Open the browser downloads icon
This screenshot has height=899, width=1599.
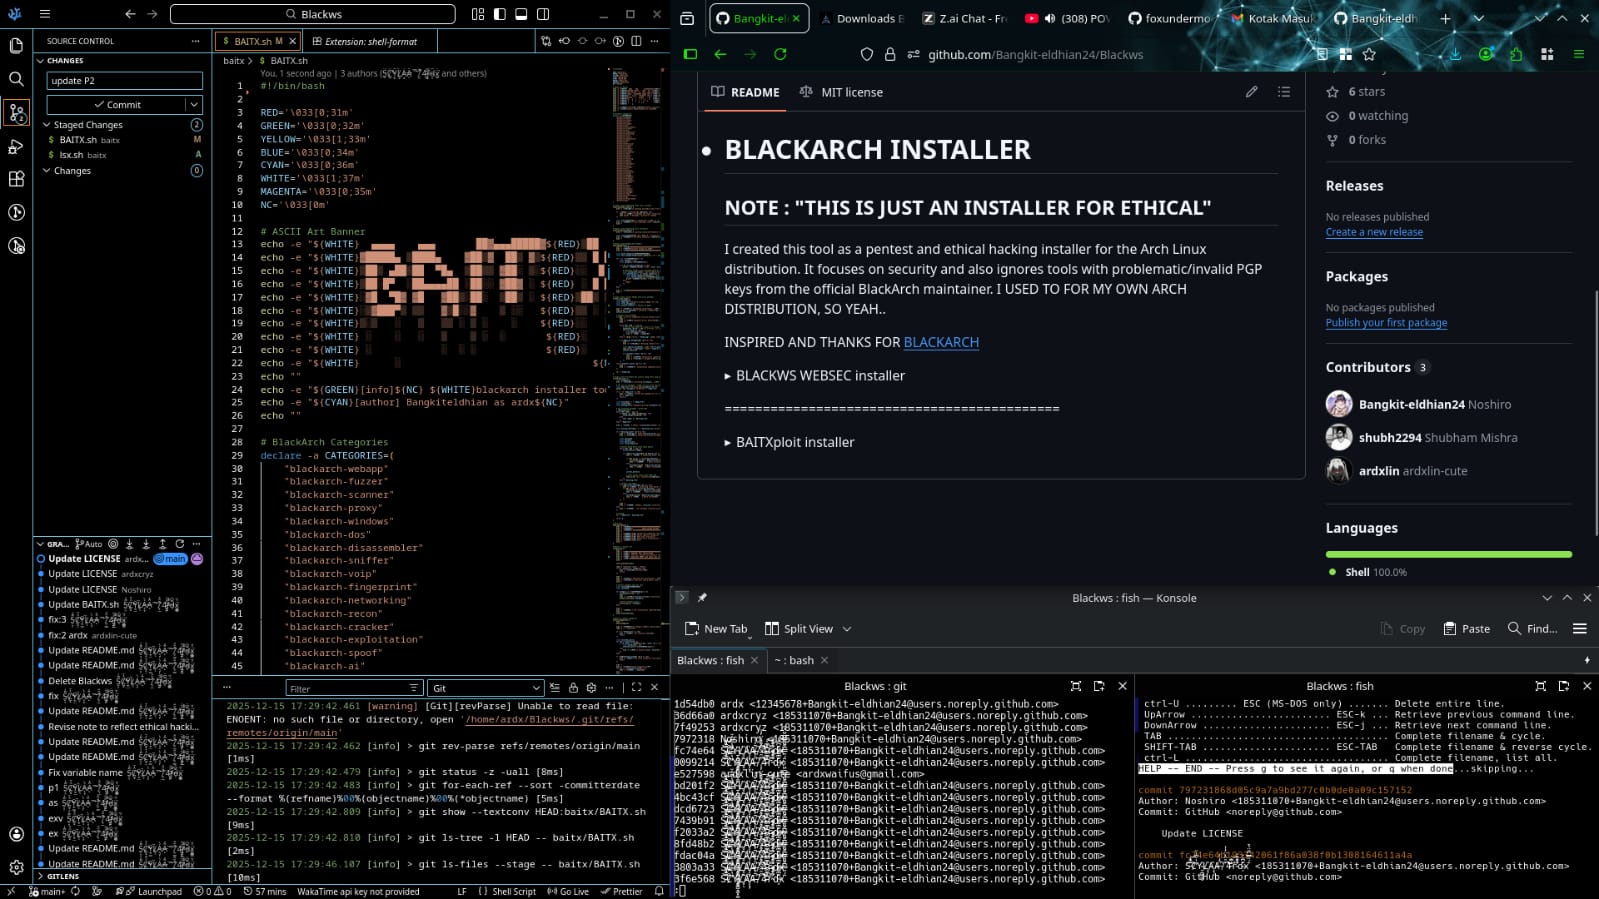coord(1455,54)
